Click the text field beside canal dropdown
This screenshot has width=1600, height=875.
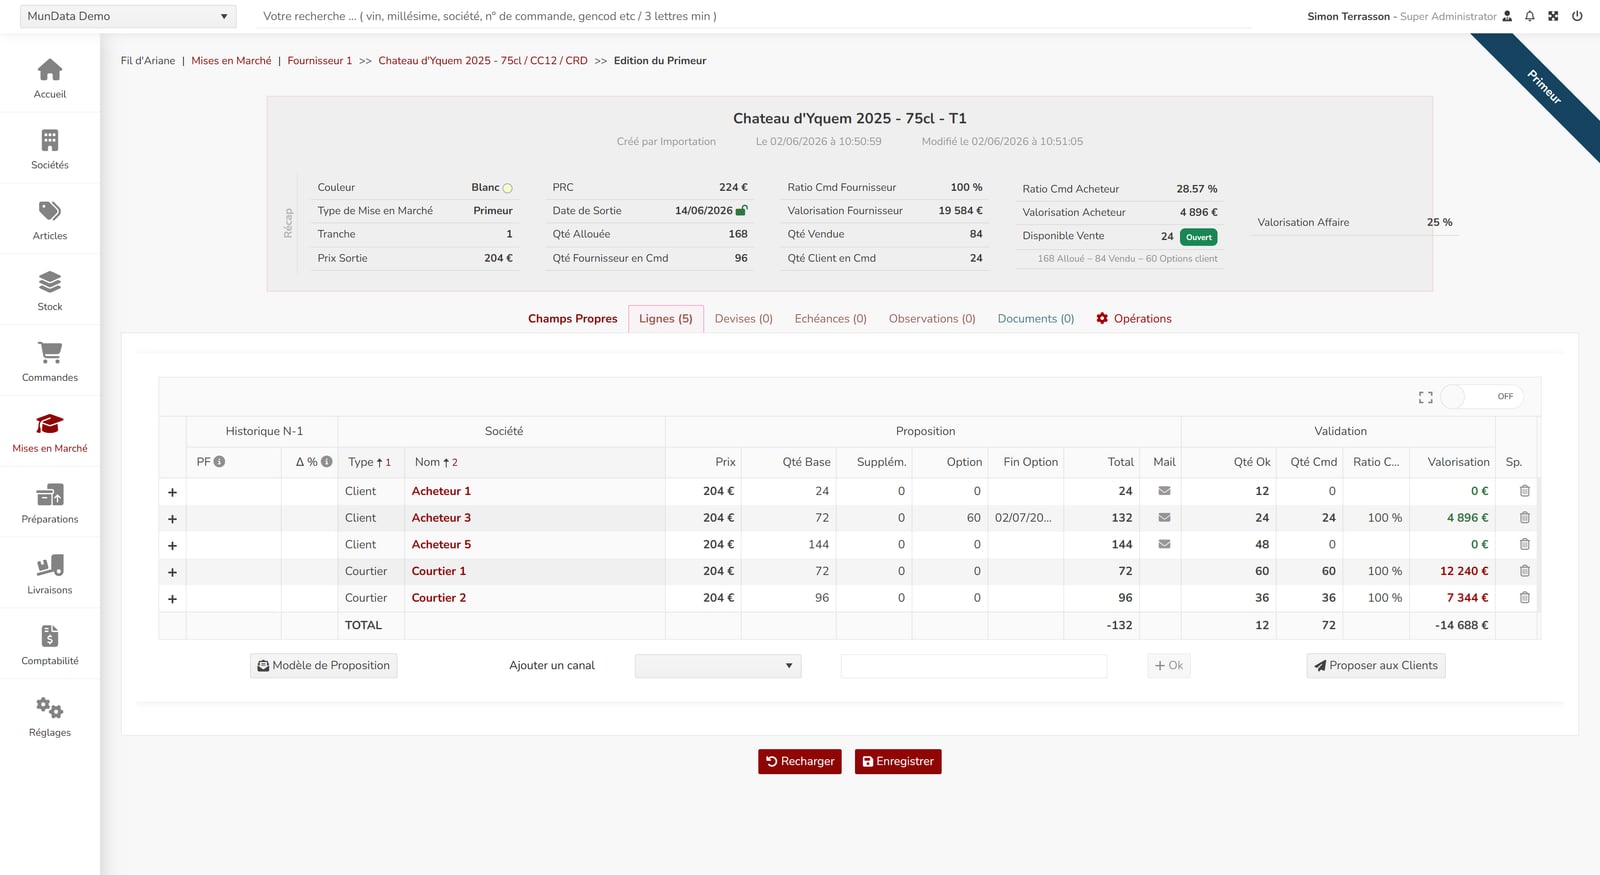974,666
